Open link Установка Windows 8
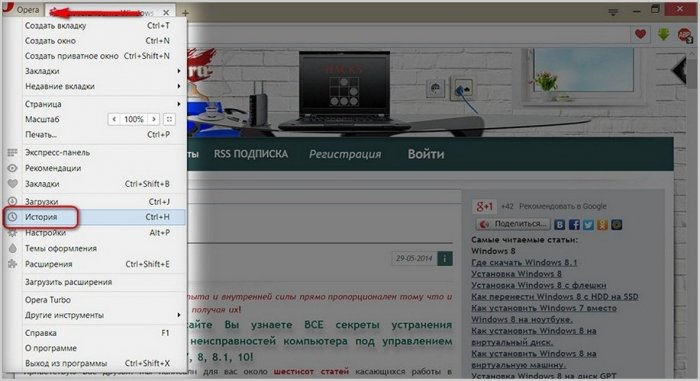The width and height of the screenshot is (700, 381). 517,274
